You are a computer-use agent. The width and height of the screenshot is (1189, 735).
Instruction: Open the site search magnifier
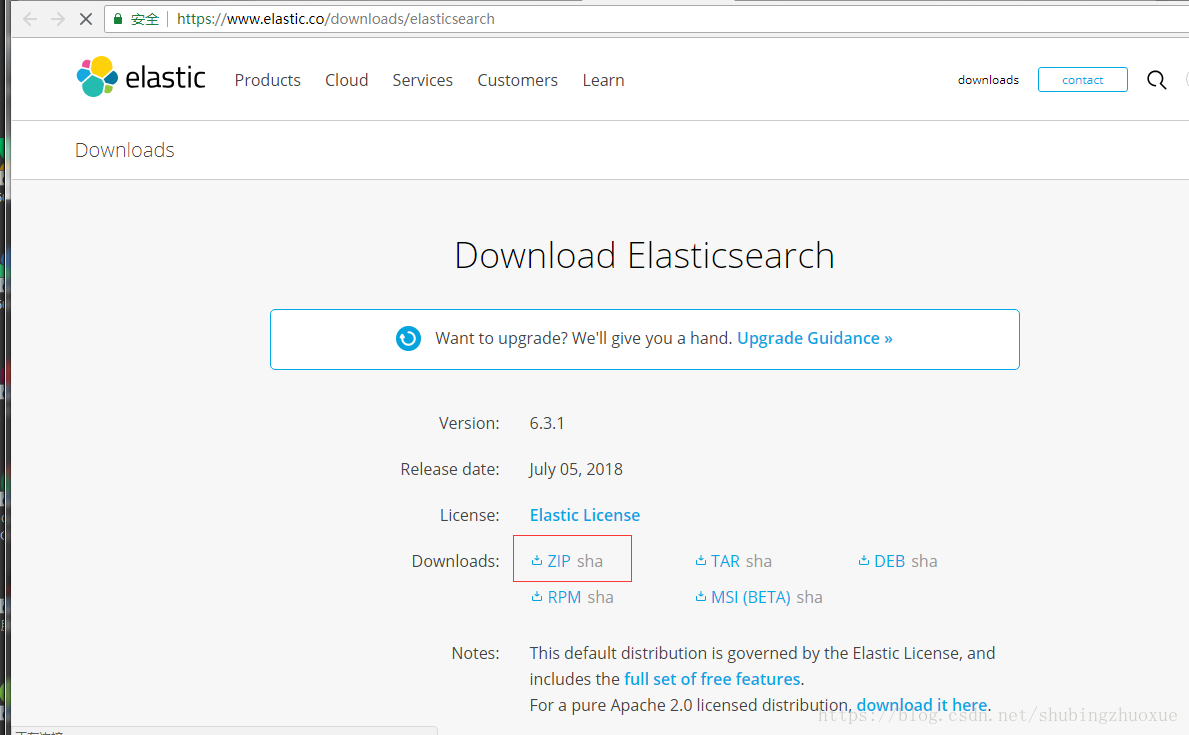(x=1156, y=80)
